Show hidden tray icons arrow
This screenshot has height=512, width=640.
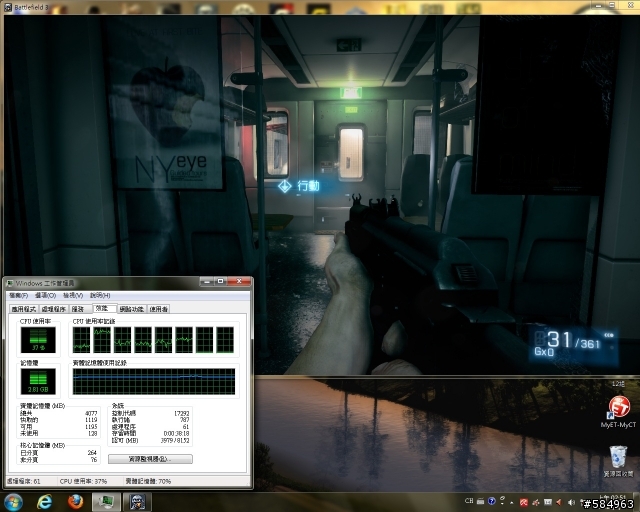coord(511,503)
